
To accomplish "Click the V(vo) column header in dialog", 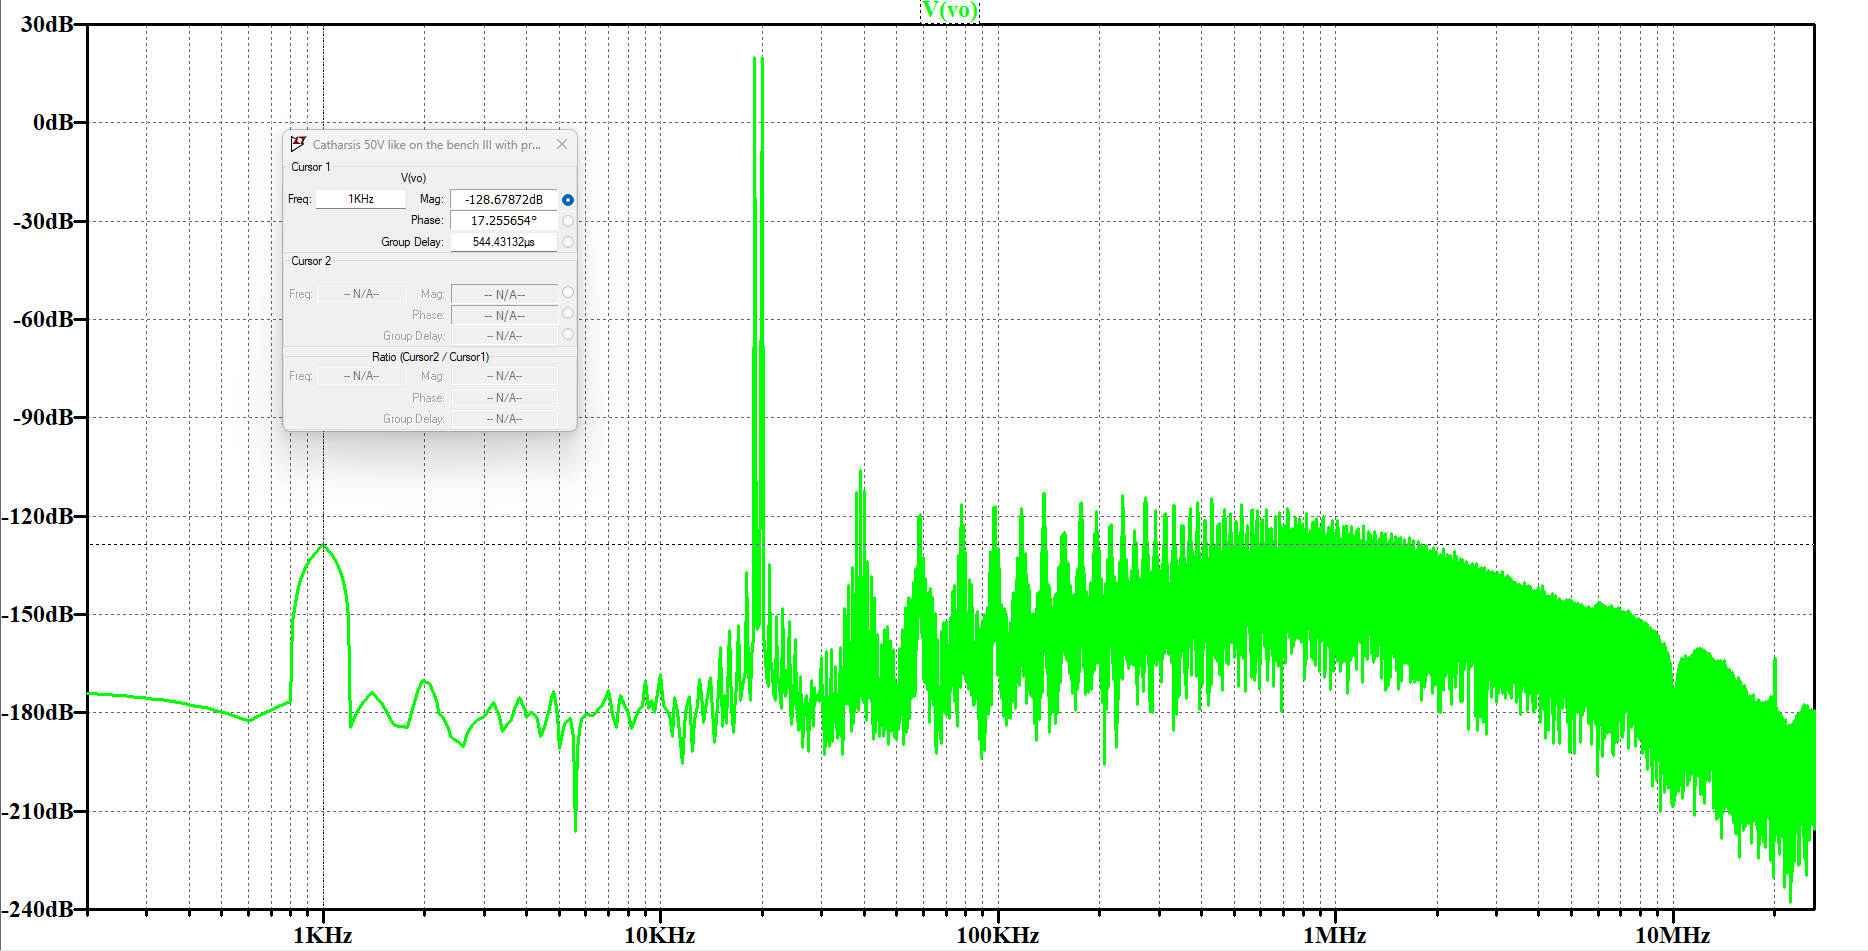I will 413,178.
